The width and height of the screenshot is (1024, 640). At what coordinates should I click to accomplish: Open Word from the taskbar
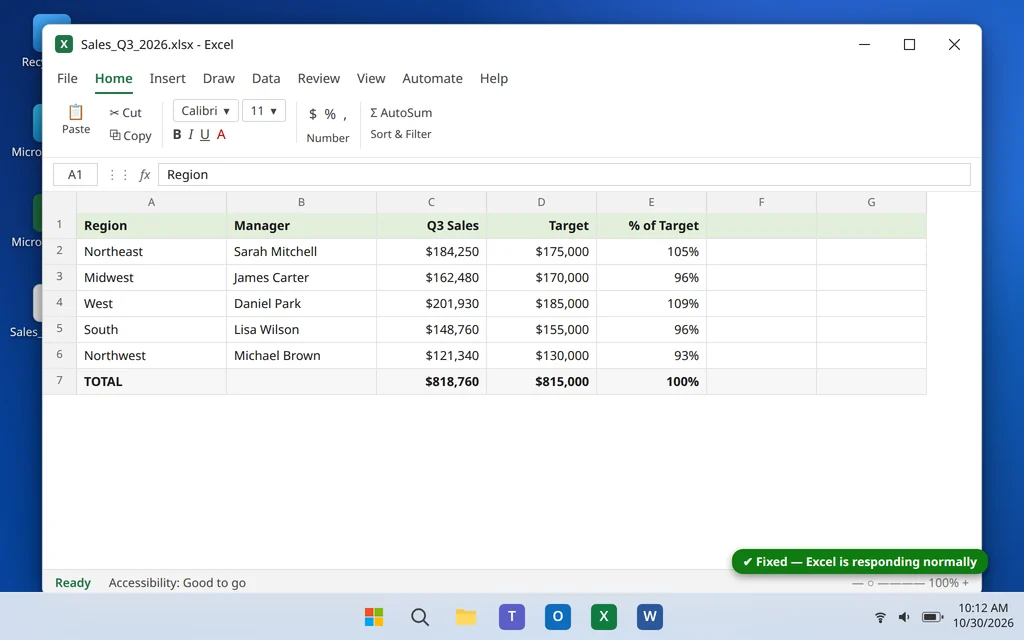(650, 616)
